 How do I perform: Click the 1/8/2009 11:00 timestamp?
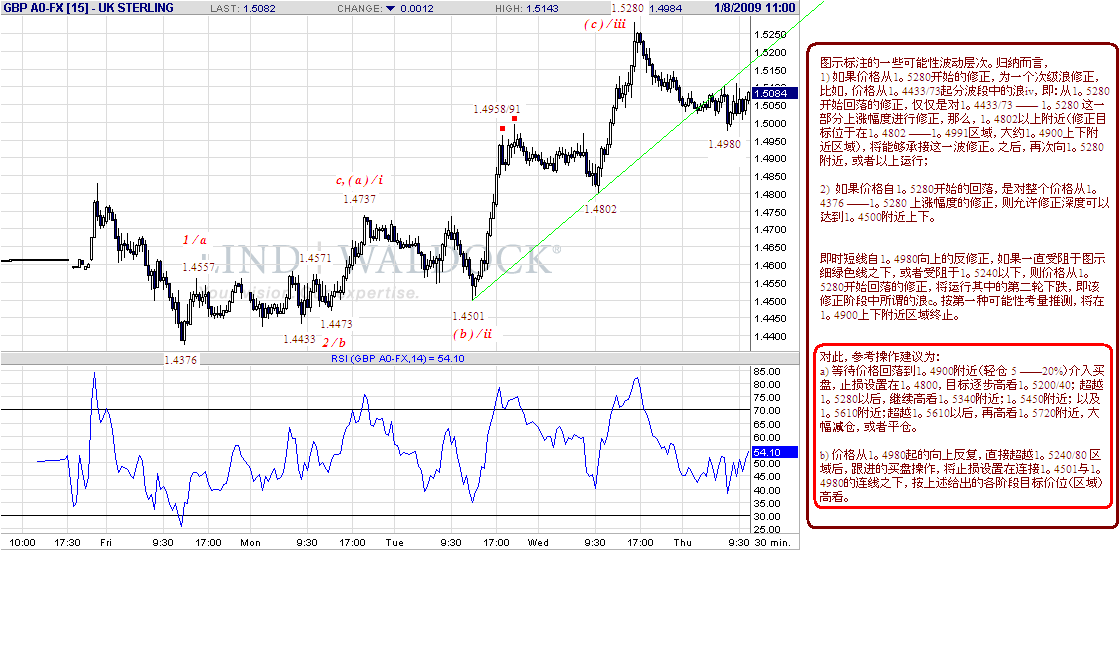(754, 8)
